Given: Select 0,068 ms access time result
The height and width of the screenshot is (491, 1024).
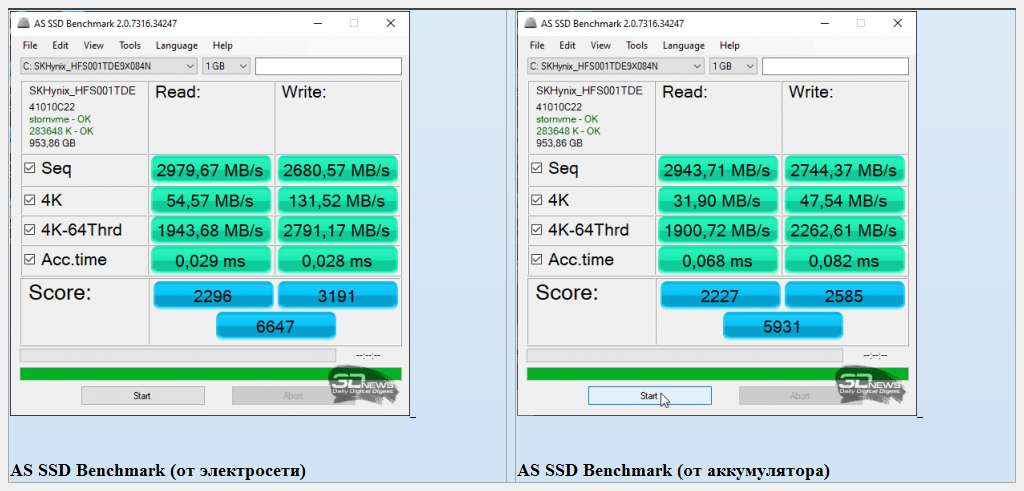Looking at the screenshot, I should pos(717,261).
